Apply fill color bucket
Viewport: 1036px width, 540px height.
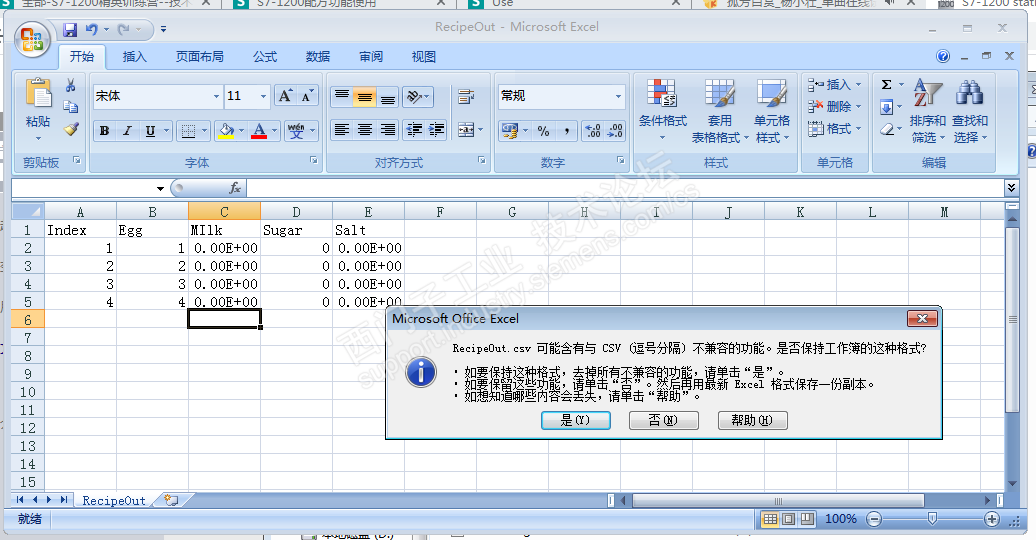226,131
